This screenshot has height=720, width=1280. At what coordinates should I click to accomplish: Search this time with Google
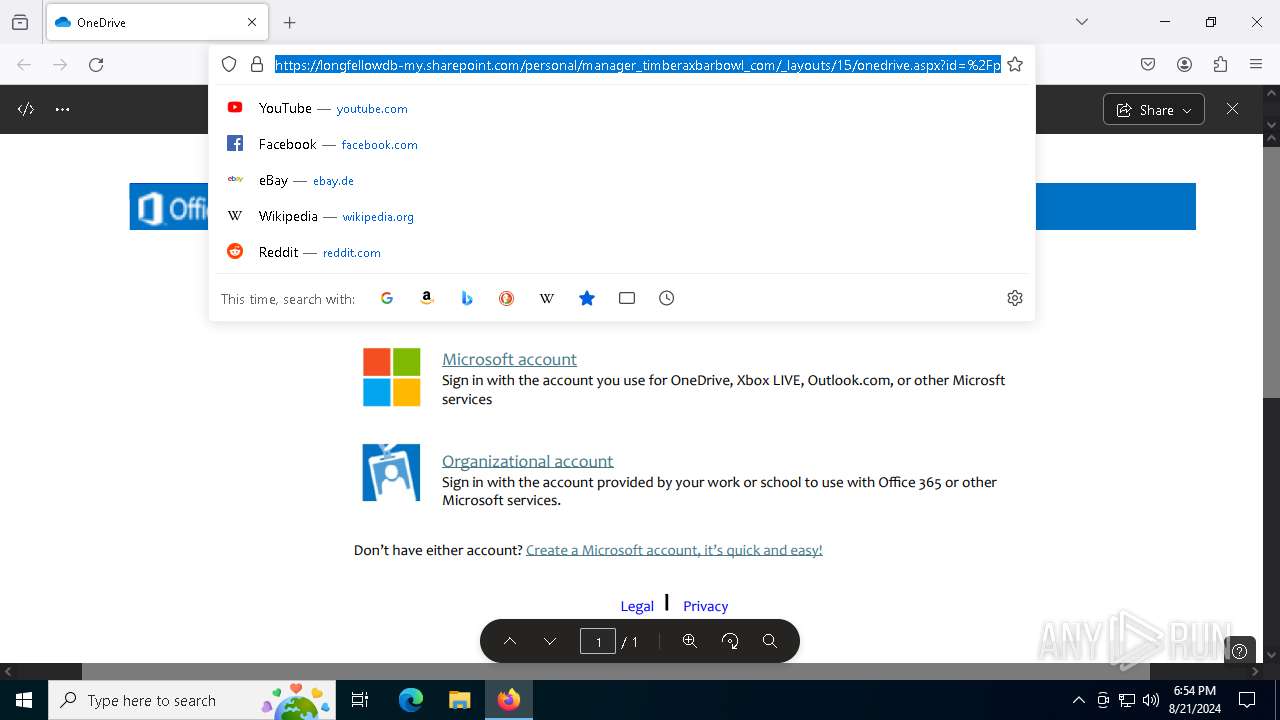coord(387,298)
